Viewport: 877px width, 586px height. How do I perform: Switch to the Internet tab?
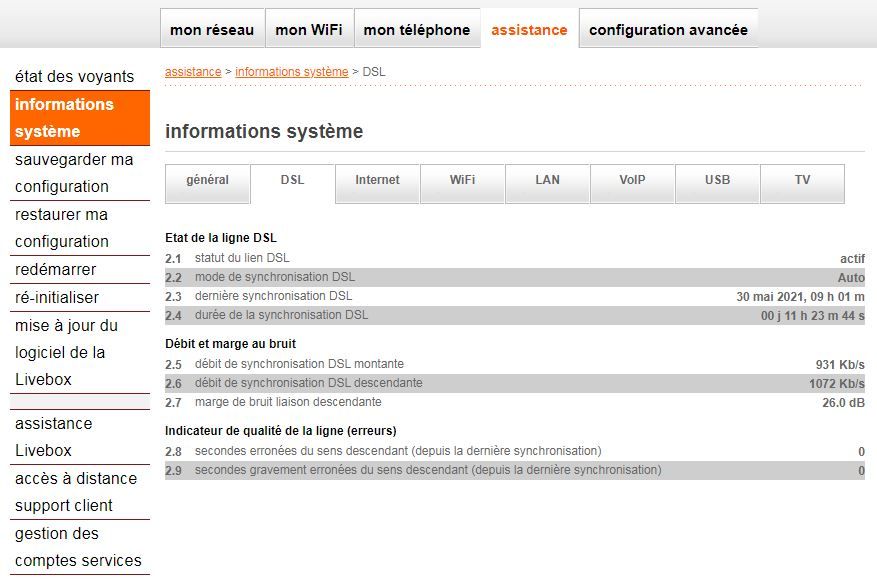pyautogui.click(x=376, y=183)
